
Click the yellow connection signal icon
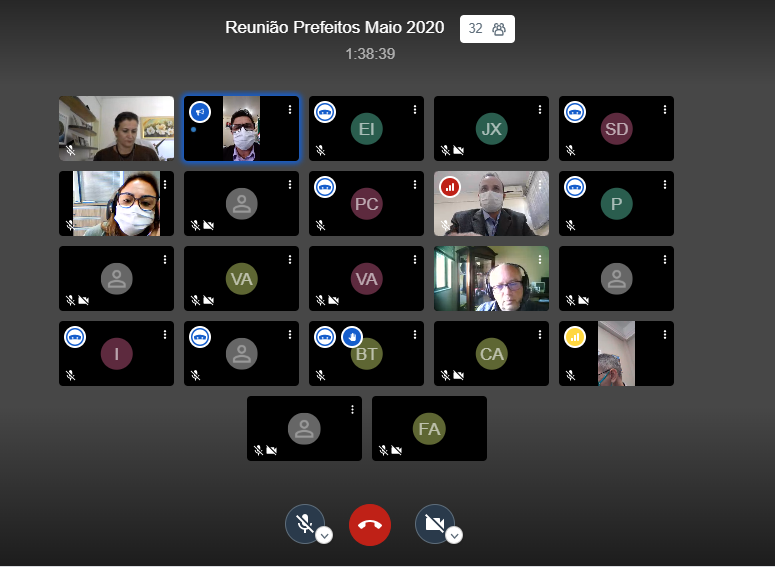575,337
